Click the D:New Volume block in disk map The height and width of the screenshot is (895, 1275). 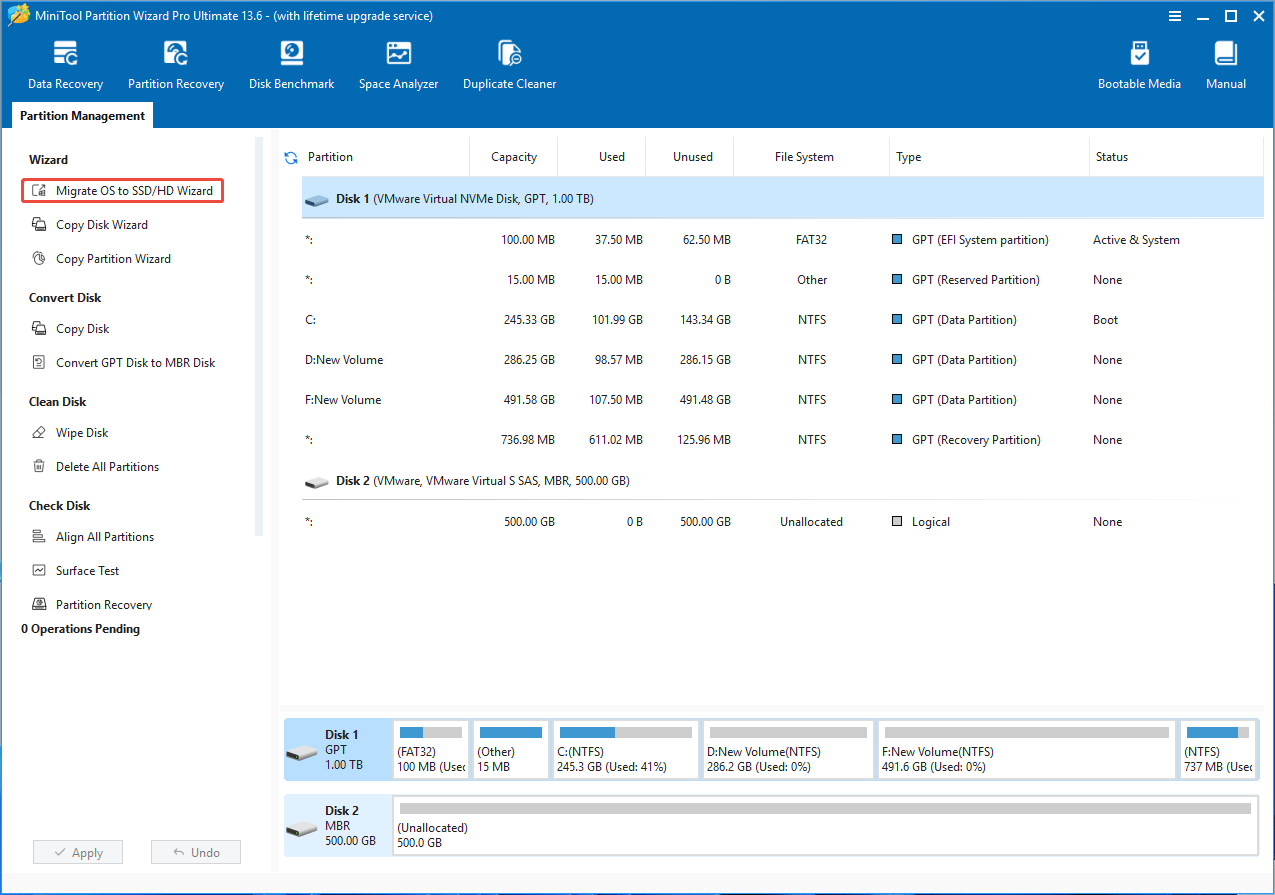[787, 750]
